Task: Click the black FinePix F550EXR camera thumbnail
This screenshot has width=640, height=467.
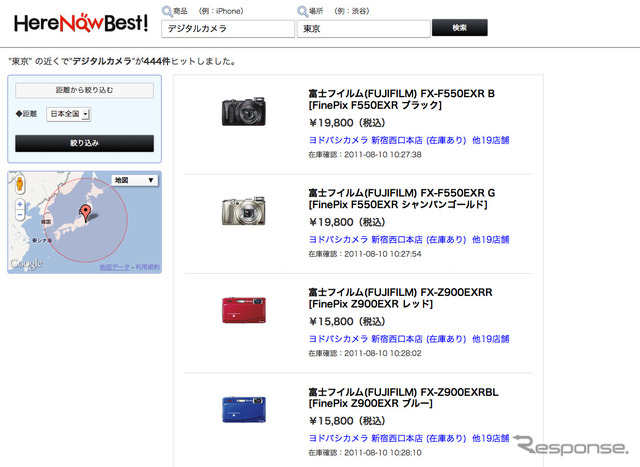Action: tap(244, 111)
